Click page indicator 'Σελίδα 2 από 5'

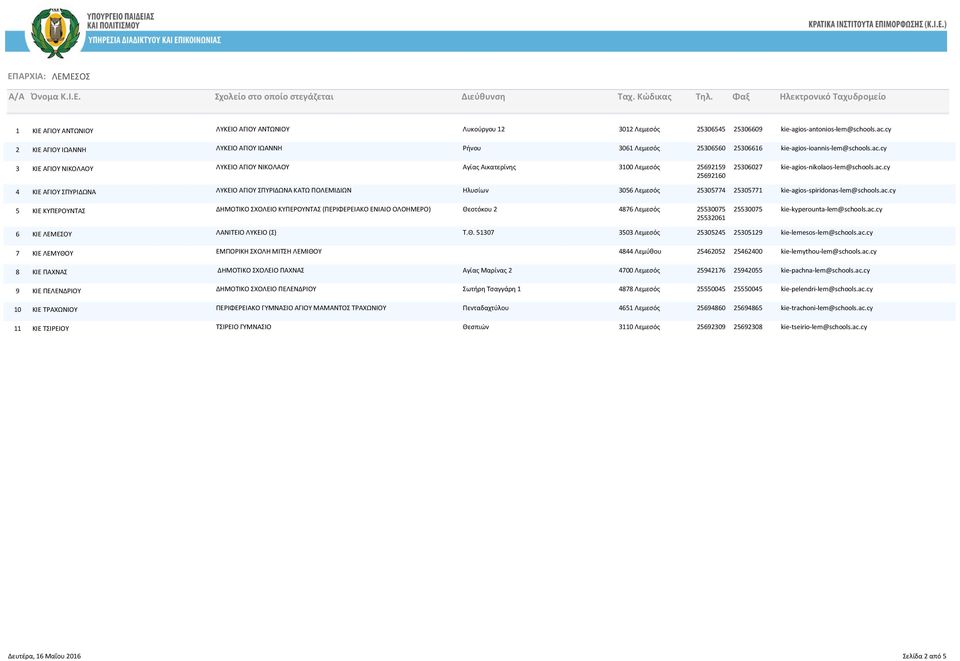click(924, 656)
